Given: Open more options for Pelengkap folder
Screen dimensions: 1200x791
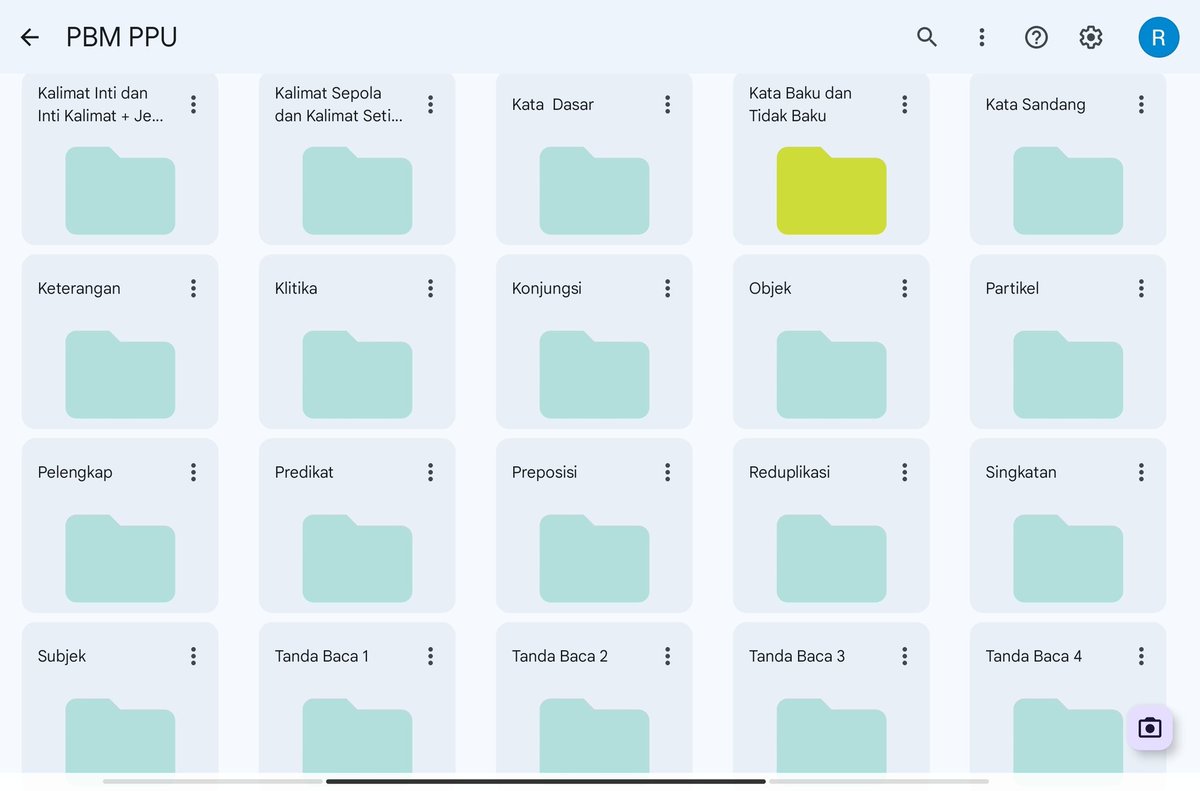Looking at the screenshot, I should pos(193,472).
